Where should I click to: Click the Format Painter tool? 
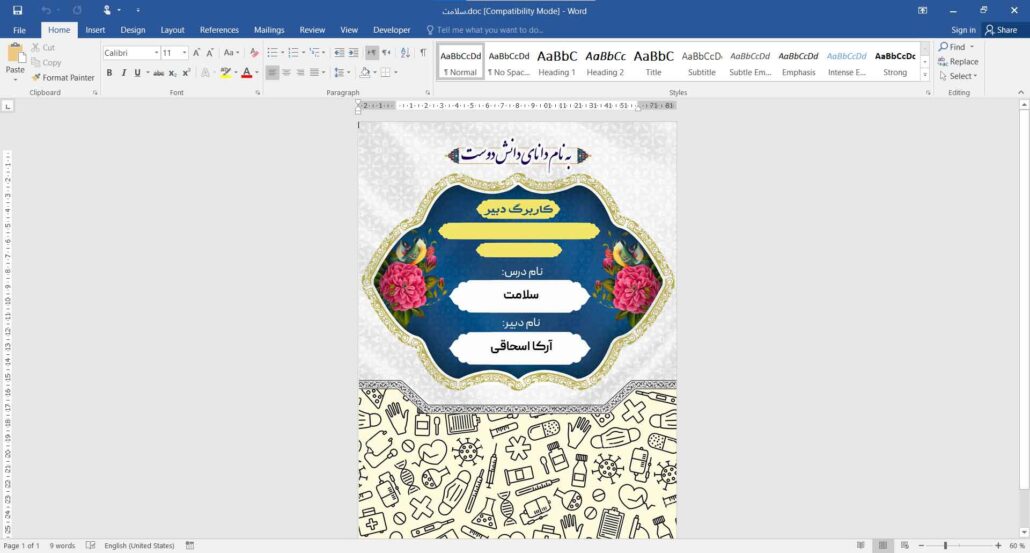coord(63,77)
